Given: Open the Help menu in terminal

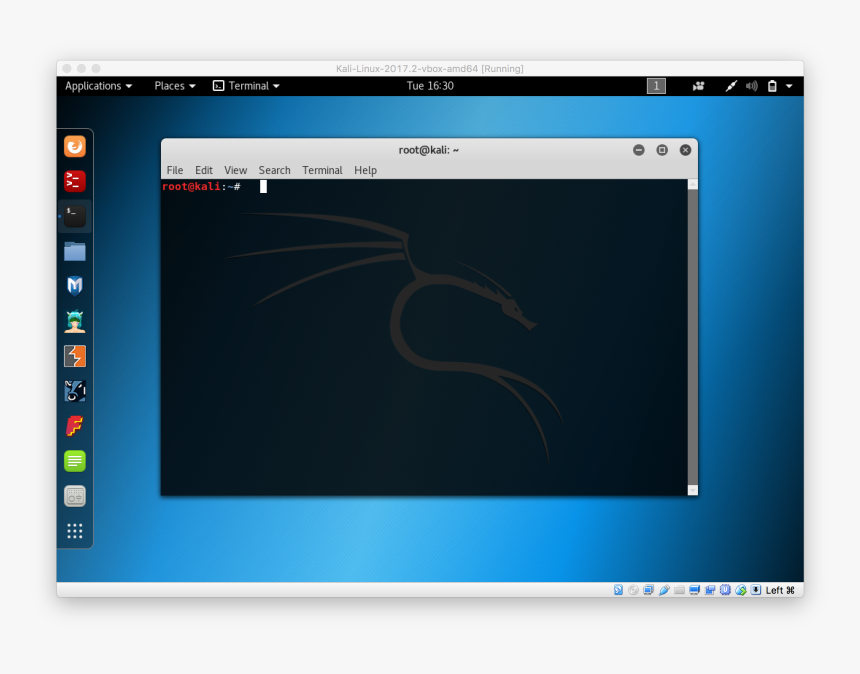Looking at the screenshot, I should (x=365, y=170).
